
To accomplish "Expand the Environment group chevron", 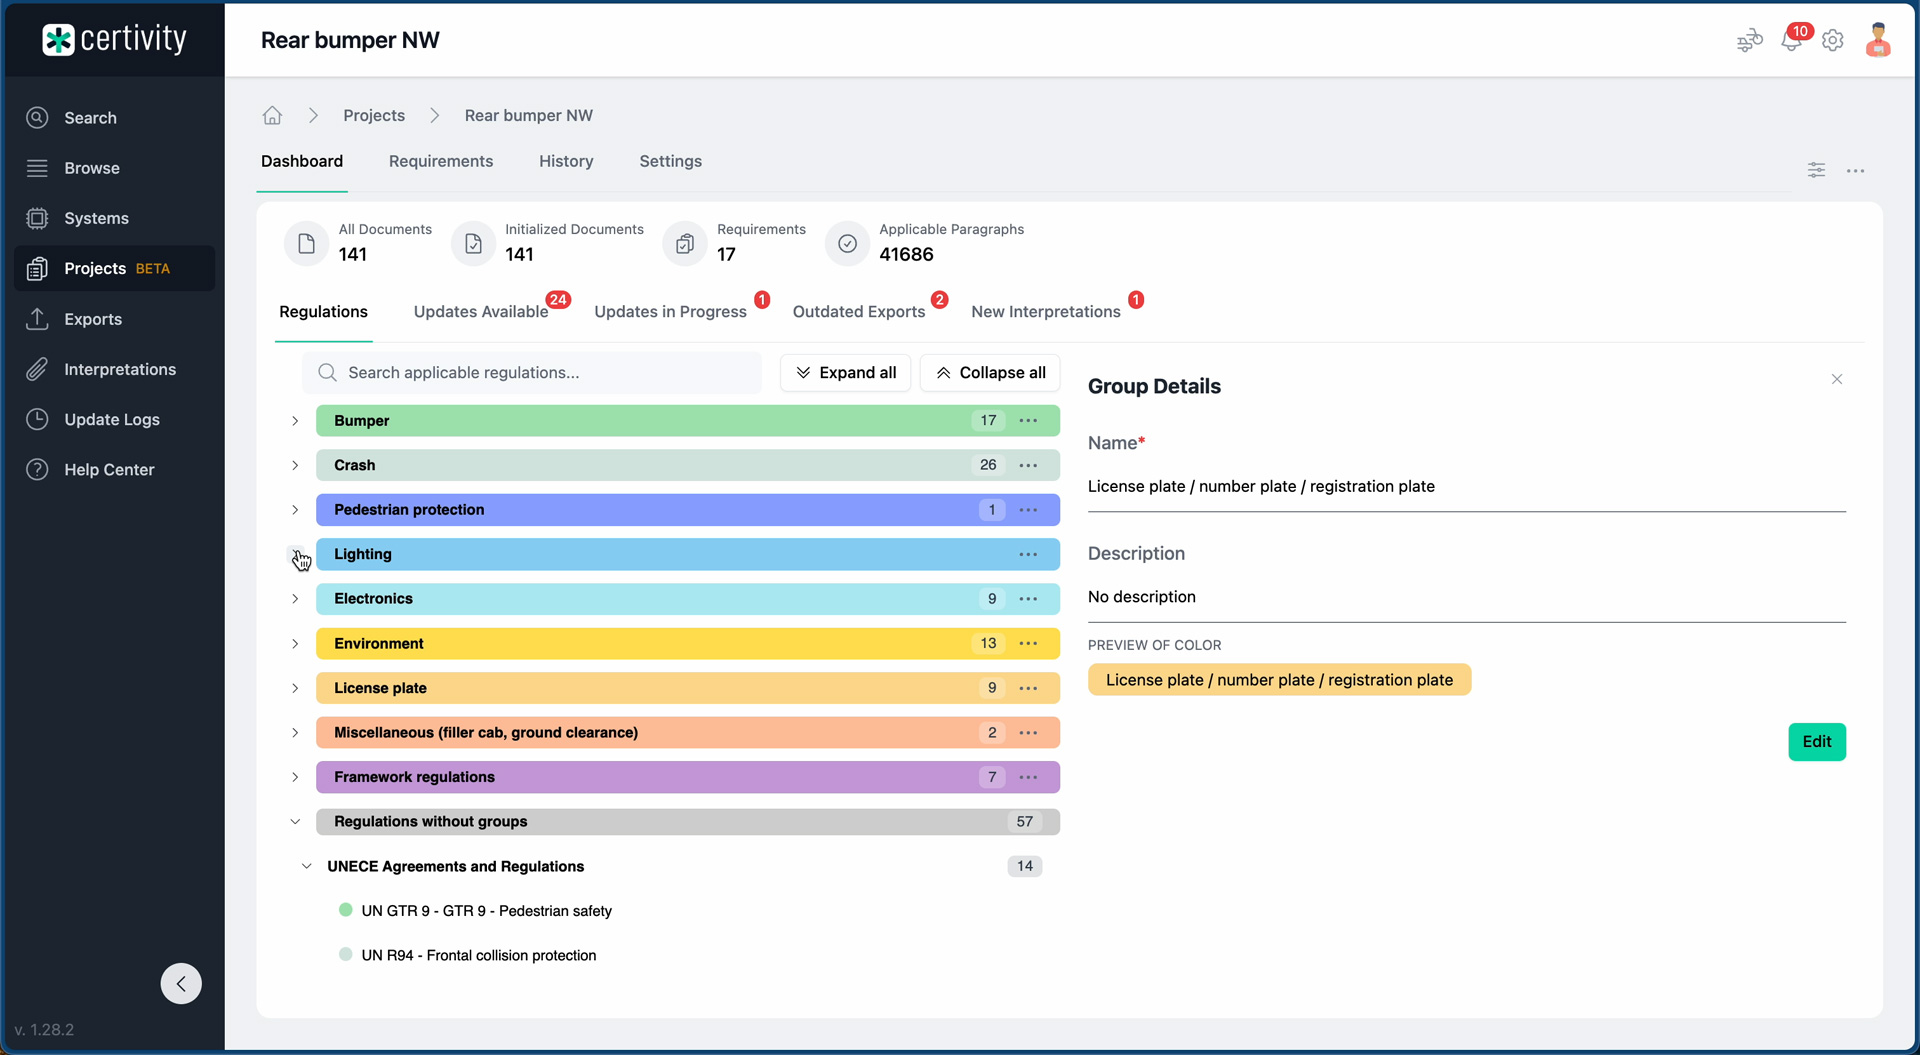I will pos(295,644).
